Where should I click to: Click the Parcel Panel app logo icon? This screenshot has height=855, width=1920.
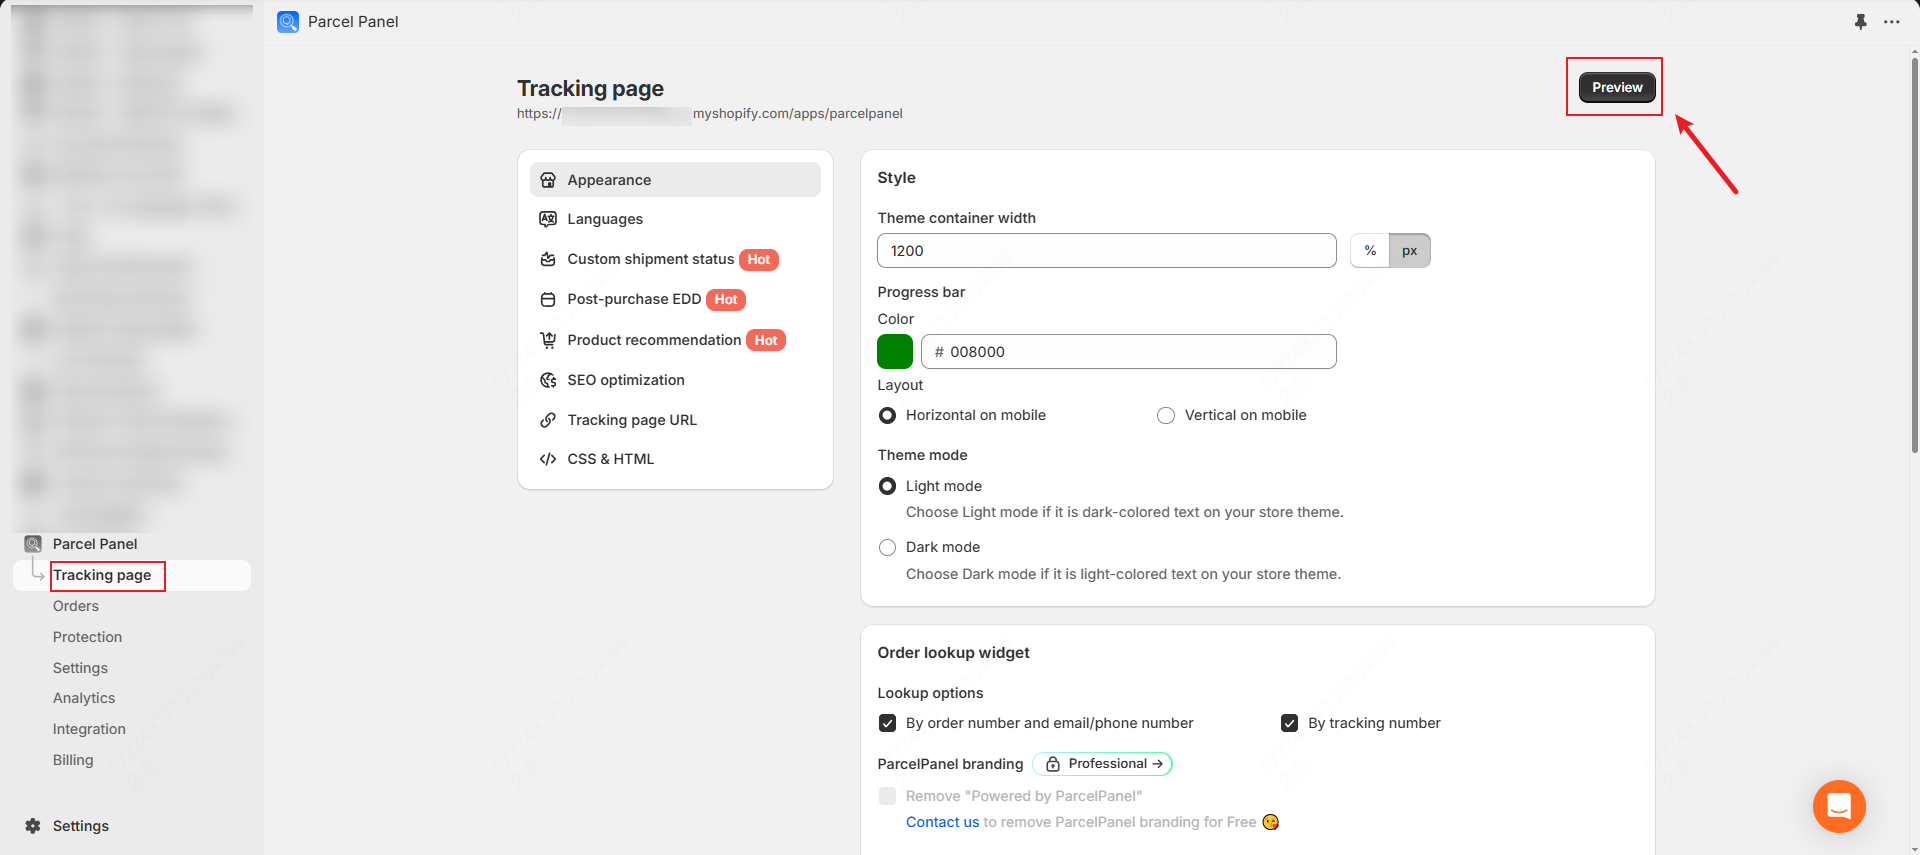pyautogui.click(x=288, y=22)
